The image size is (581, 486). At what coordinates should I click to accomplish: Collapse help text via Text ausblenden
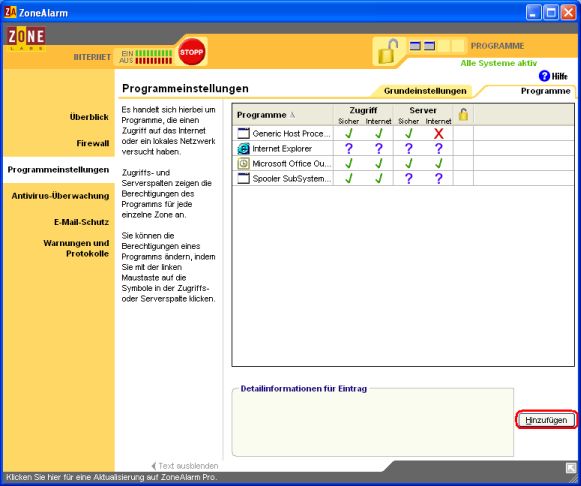coord(185,466)
